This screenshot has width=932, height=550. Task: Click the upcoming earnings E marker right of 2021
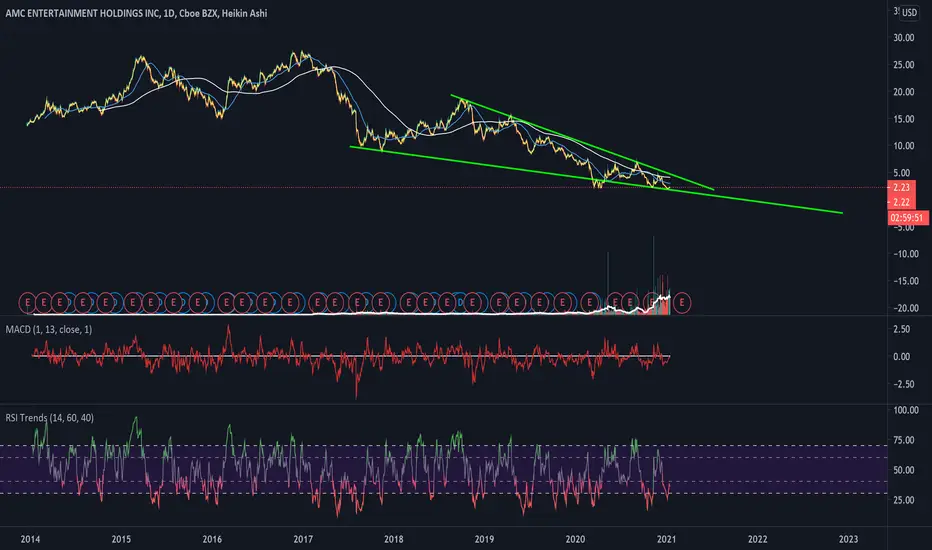tap(682, 303)
